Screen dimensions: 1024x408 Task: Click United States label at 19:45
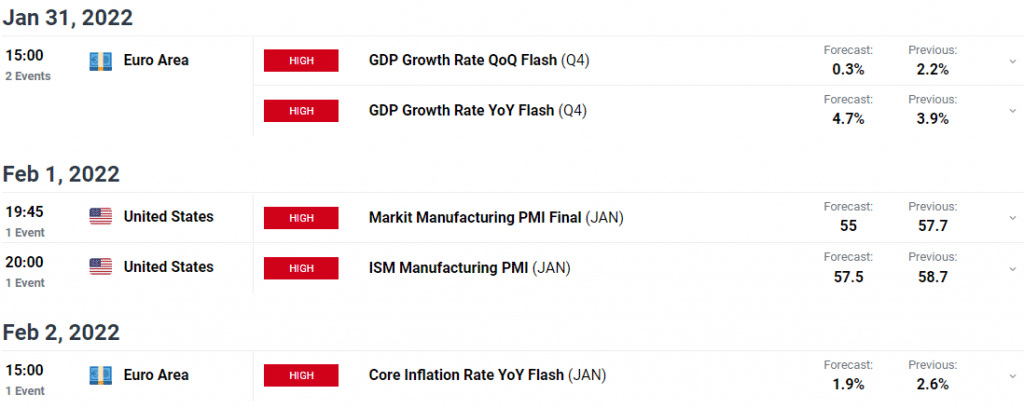(x=168, y=217)
